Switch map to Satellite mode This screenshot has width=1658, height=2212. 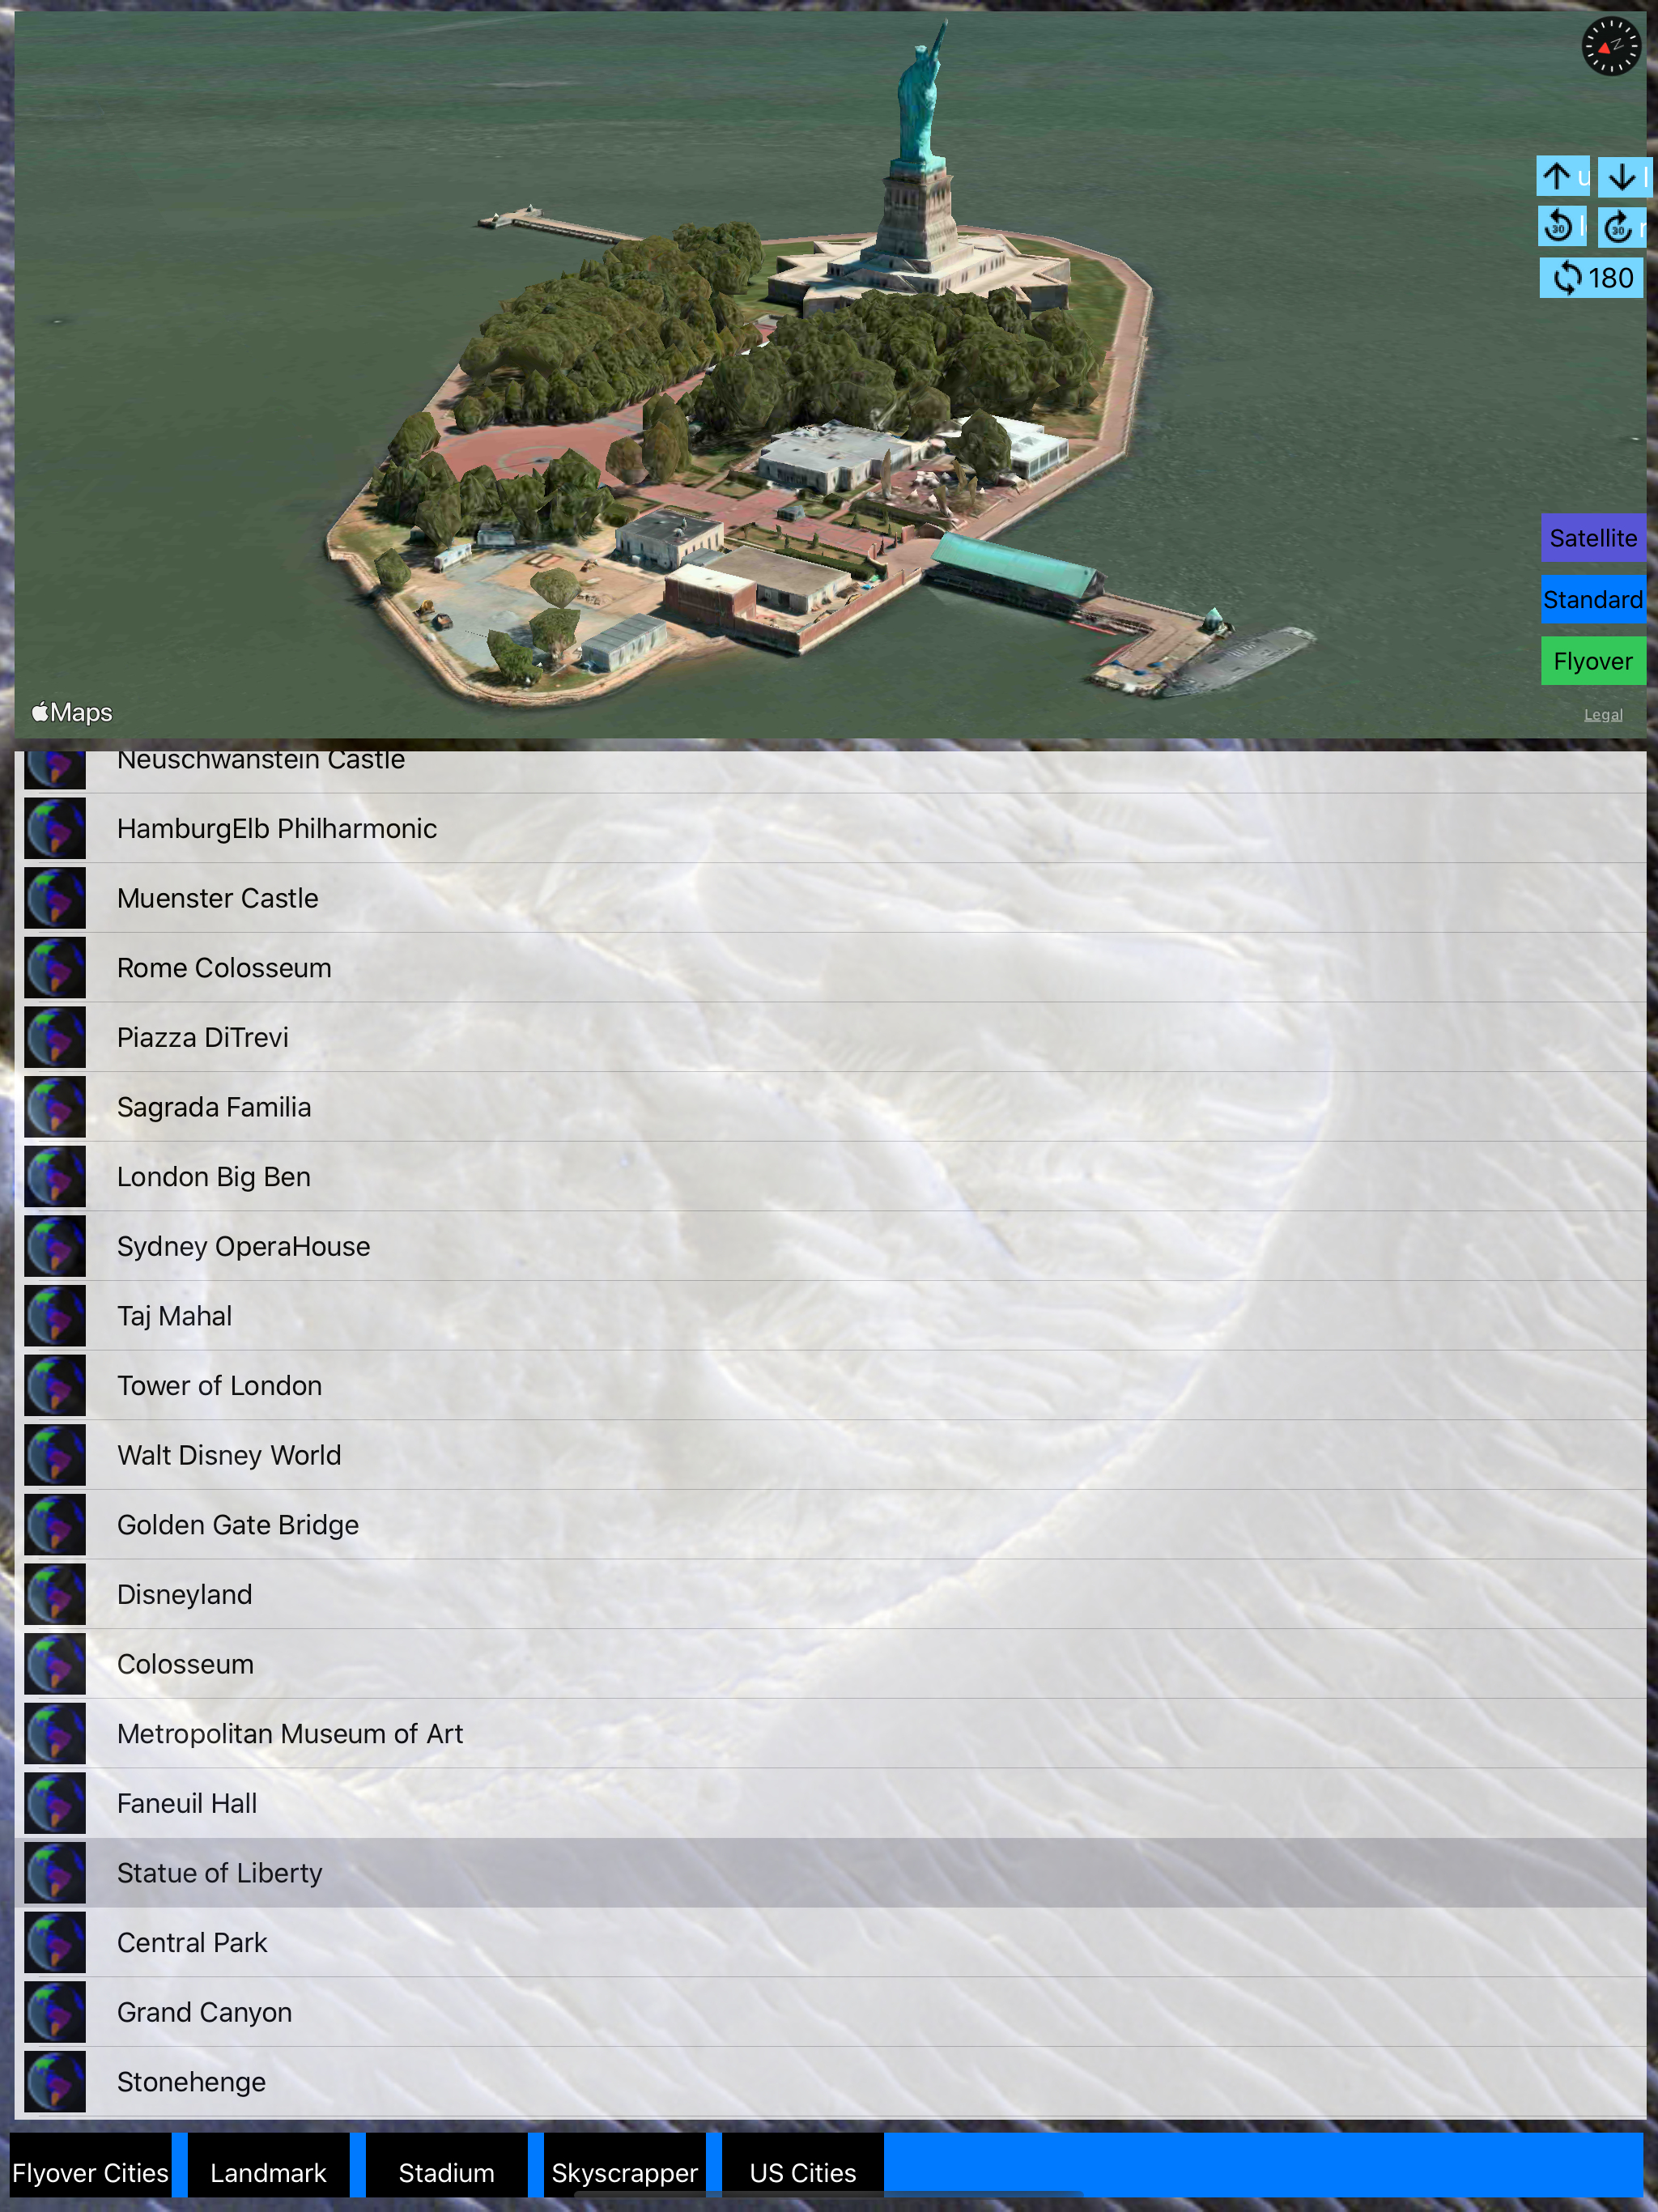(1593, 538)
